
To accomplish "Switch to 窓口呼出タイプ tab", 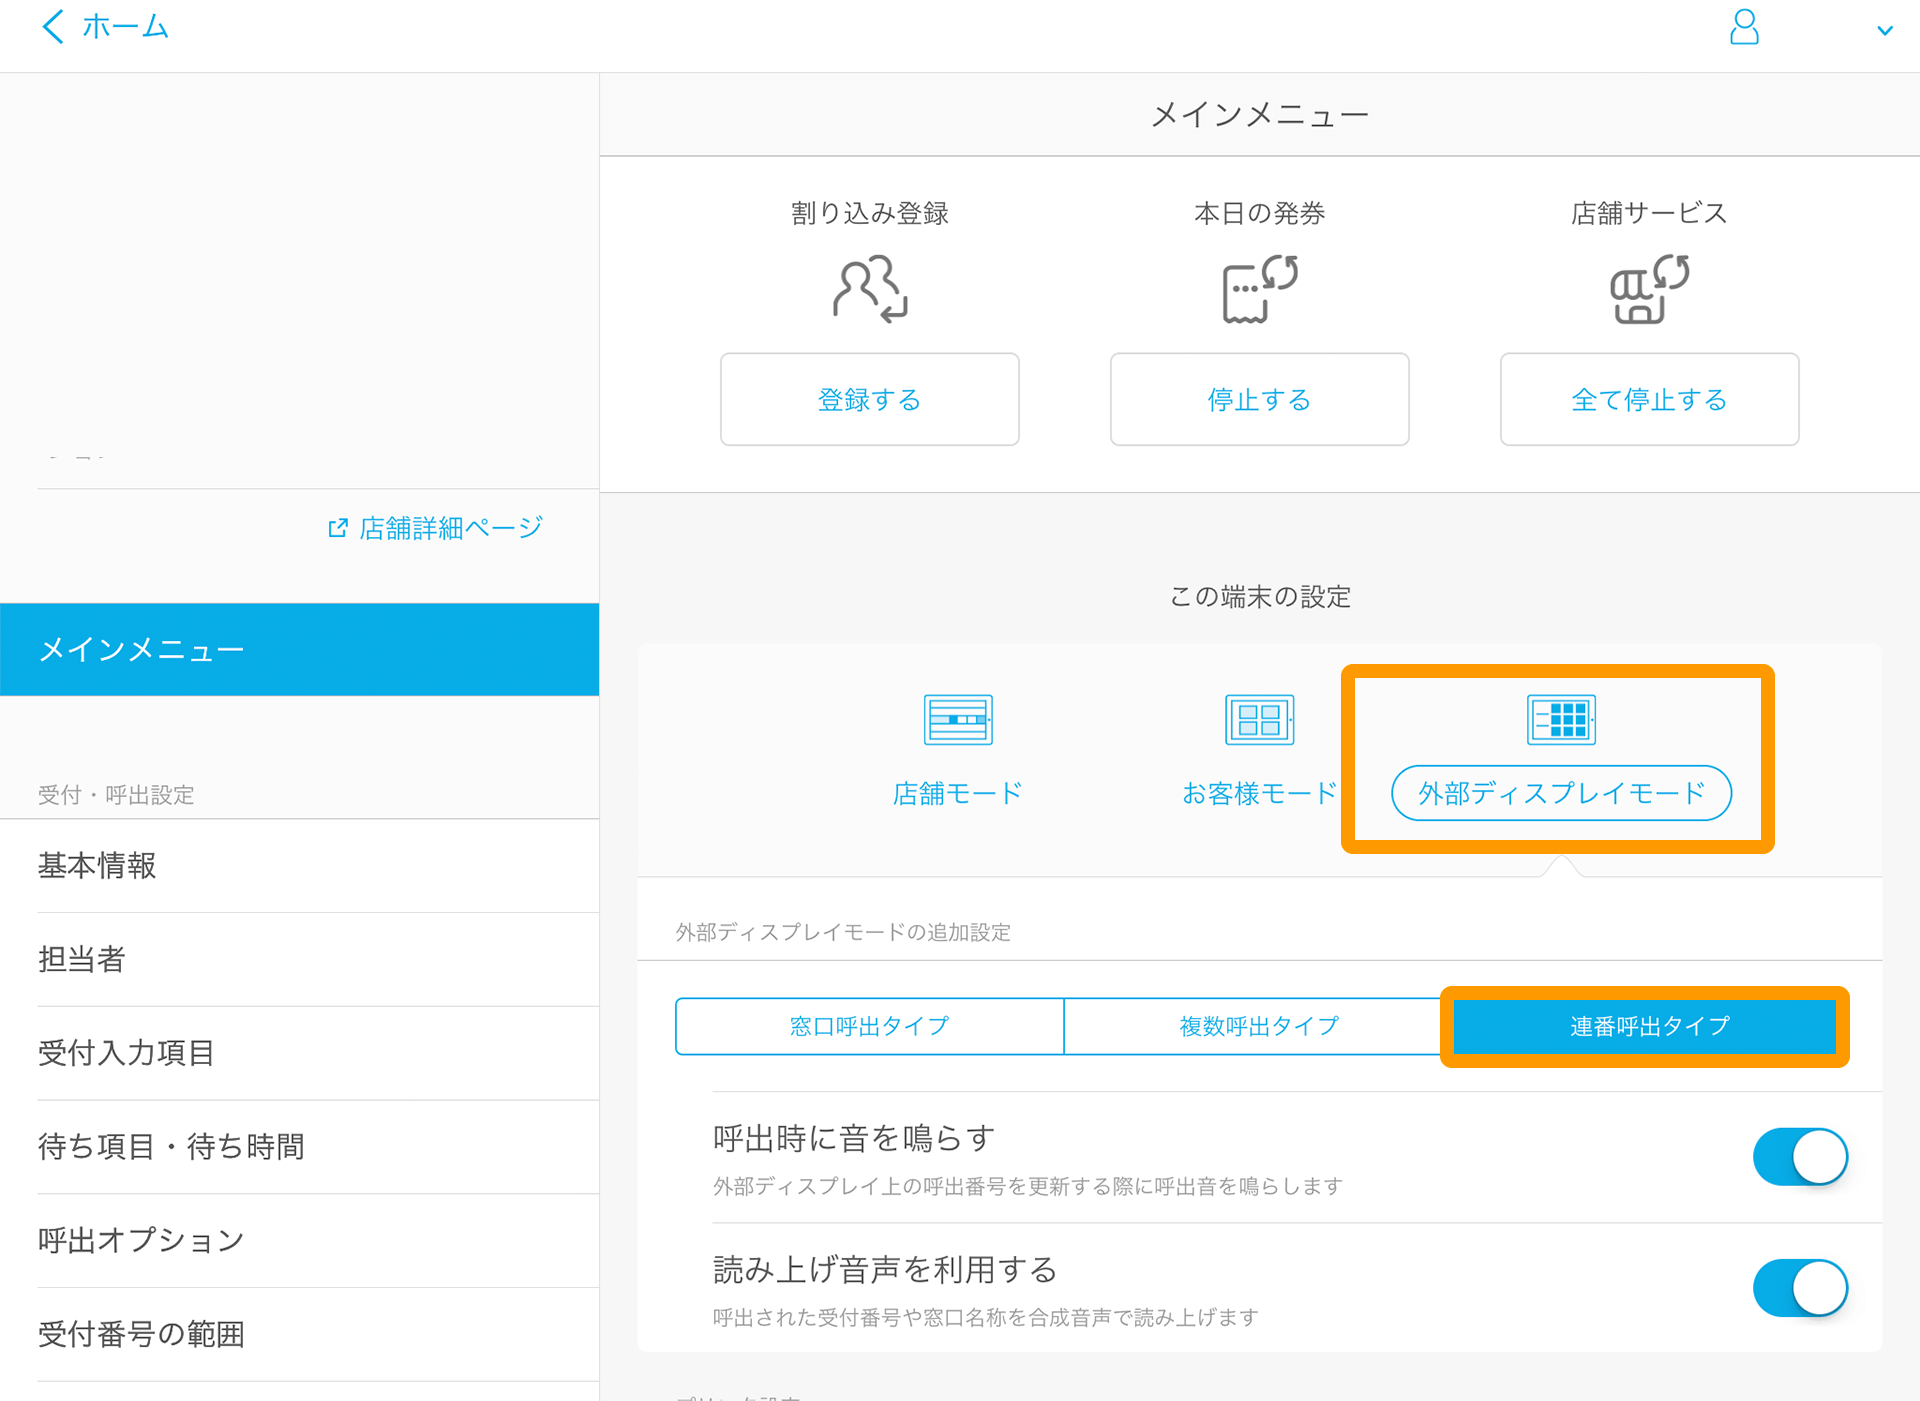I will (x=870, y=1026).
